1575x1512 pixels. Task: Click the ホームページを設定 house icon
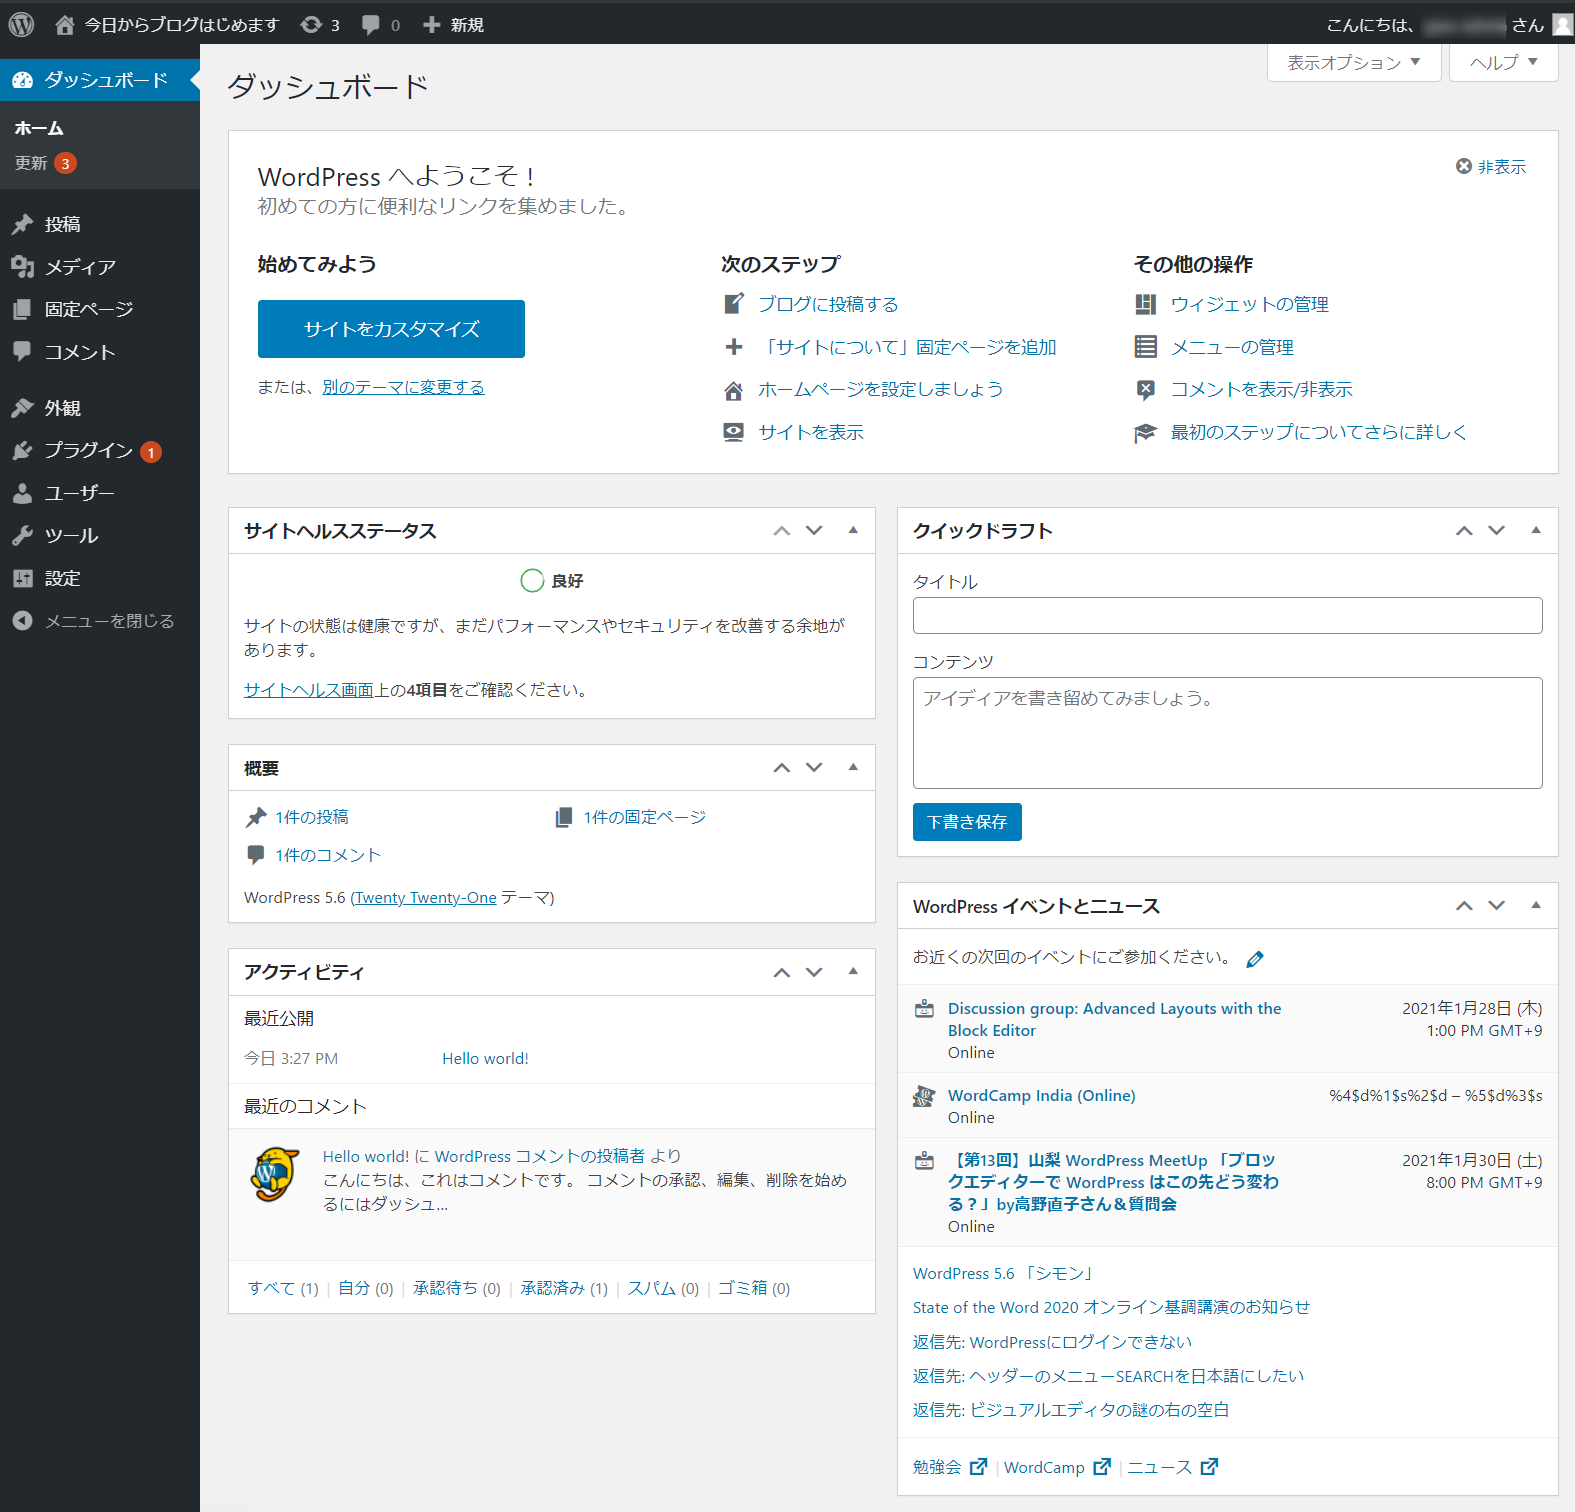(734, 390)
